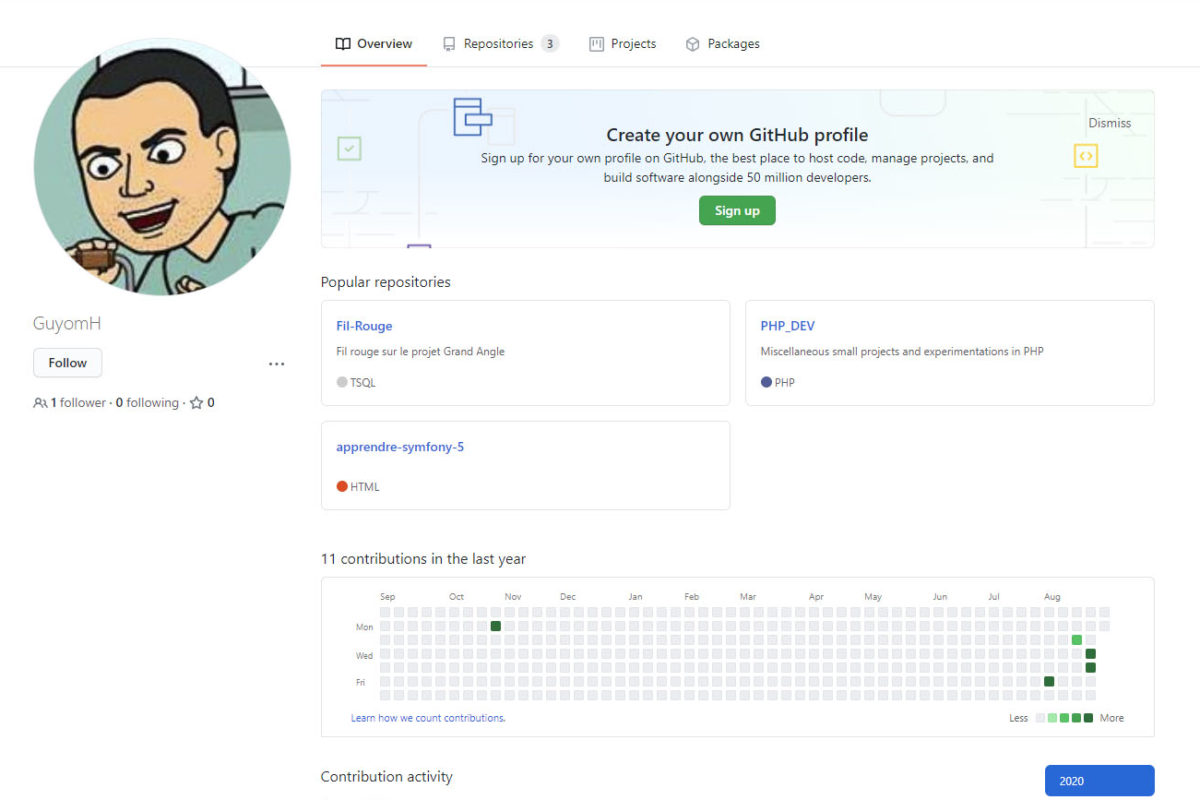Viewport: 1200px width, 800px height.
Task: Click the Repositories count badge 3
Action: tap(550, 43)
